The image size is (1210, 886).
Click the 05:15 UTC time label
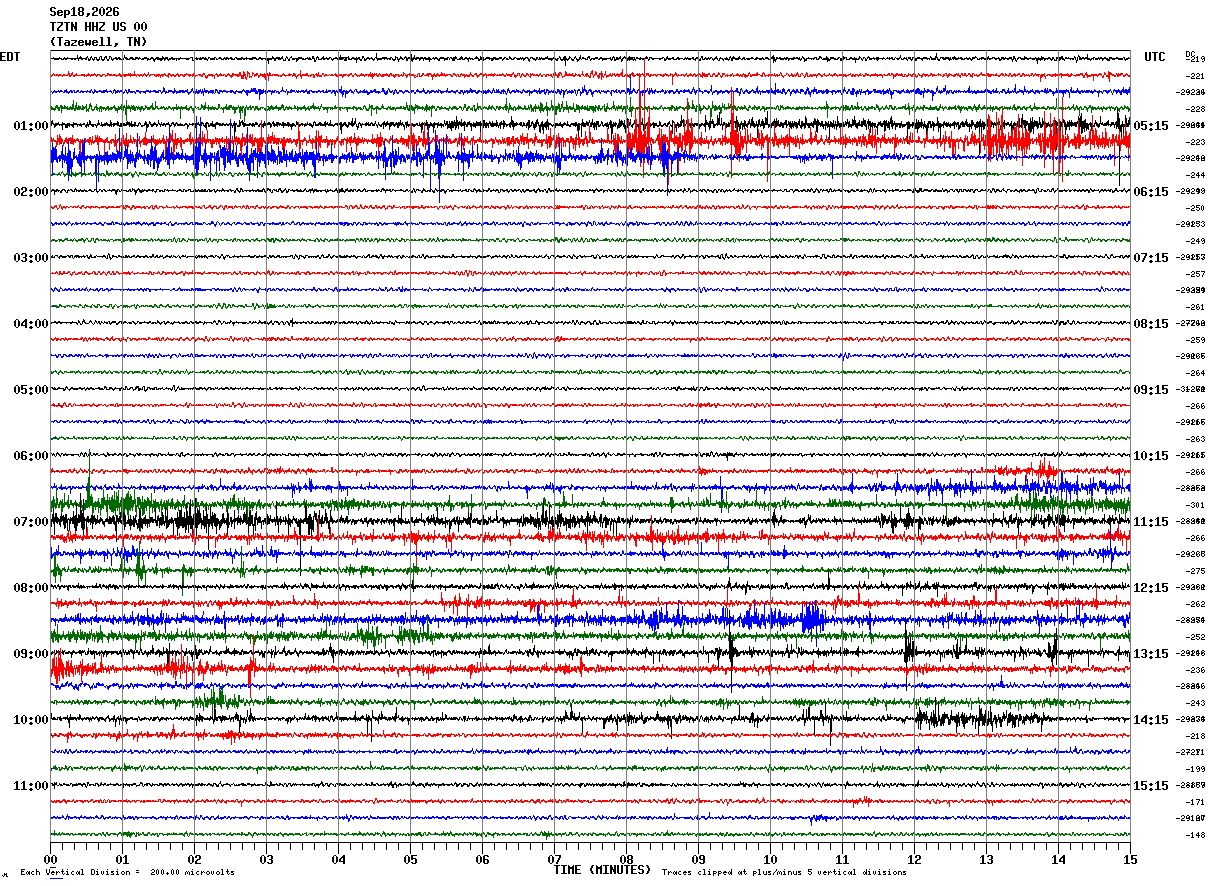1152,126
